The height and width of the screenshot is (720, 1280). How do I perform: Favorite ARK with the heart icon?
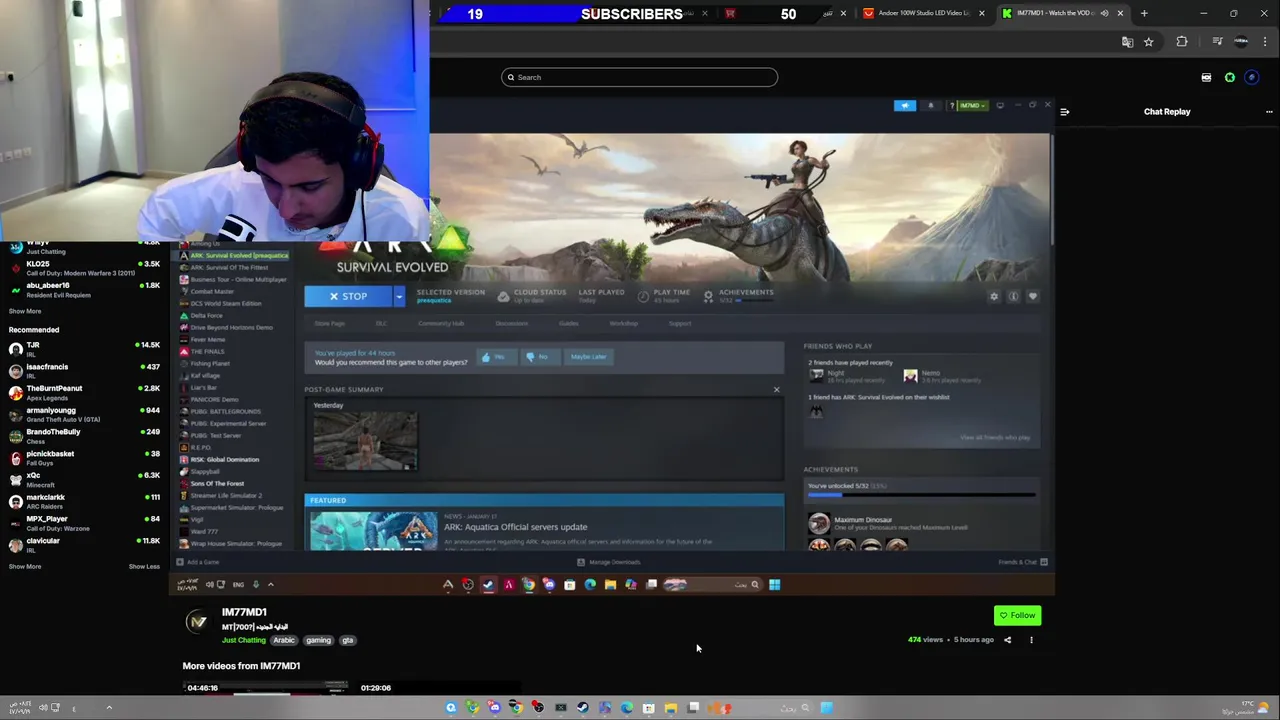tap(1033, 296)
